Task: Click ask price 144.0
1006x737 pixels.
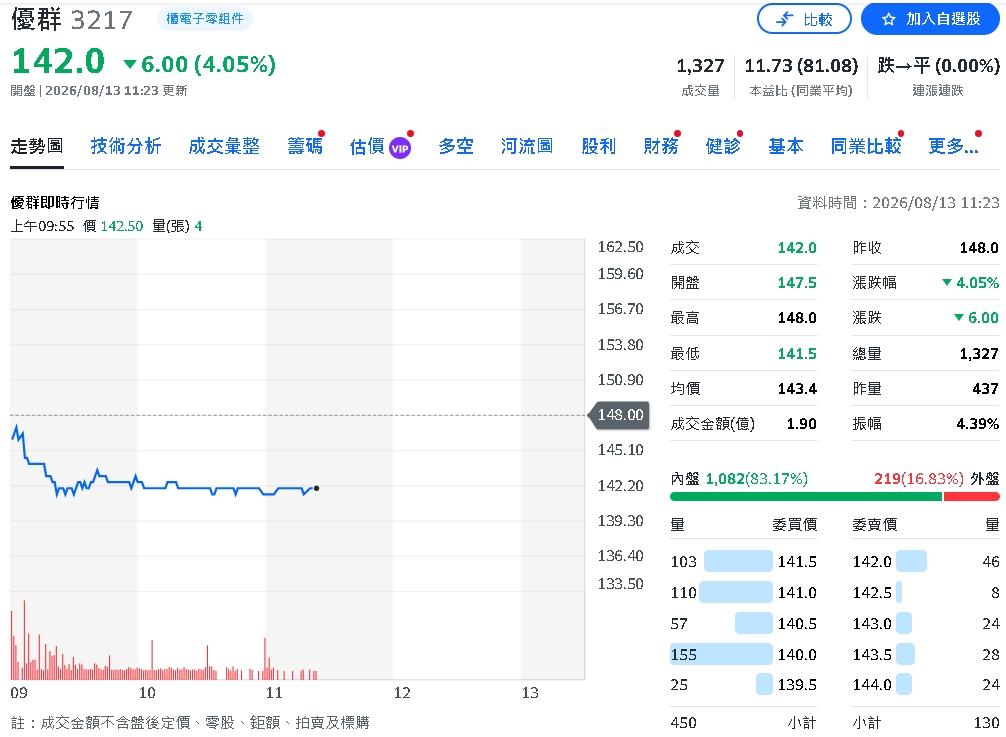Action: tap(872, 685)
